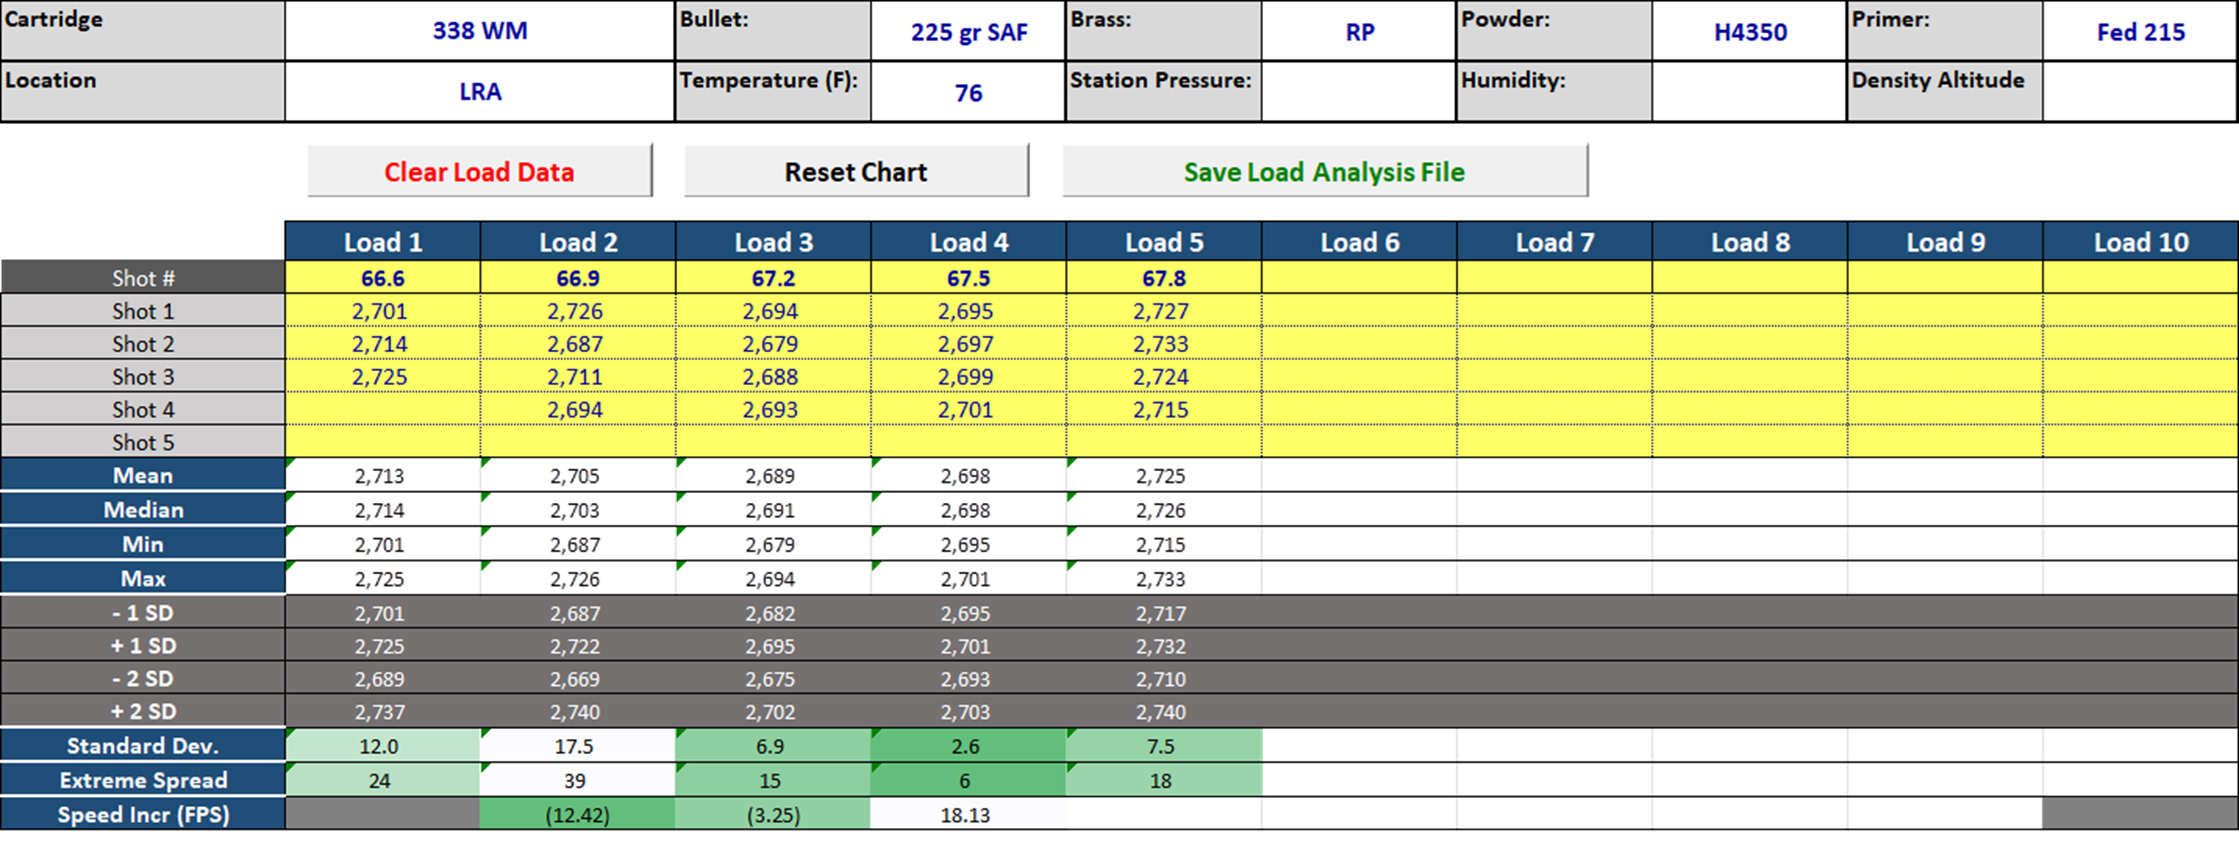Viewport: 2239px width, 863px height.
Task: Click the empty Station Pressure field
Action: (1359, 93)
